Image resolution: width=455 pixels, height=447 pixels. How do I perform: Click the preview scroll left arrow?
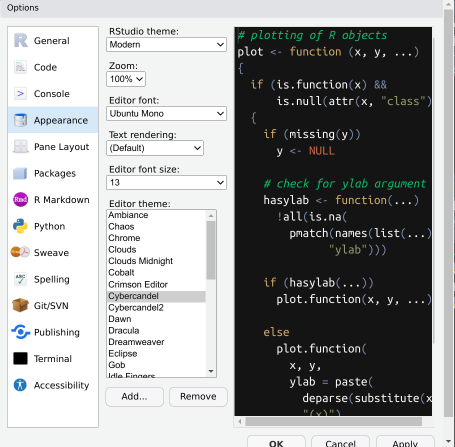pyautogui.click(x=240, y=422)
